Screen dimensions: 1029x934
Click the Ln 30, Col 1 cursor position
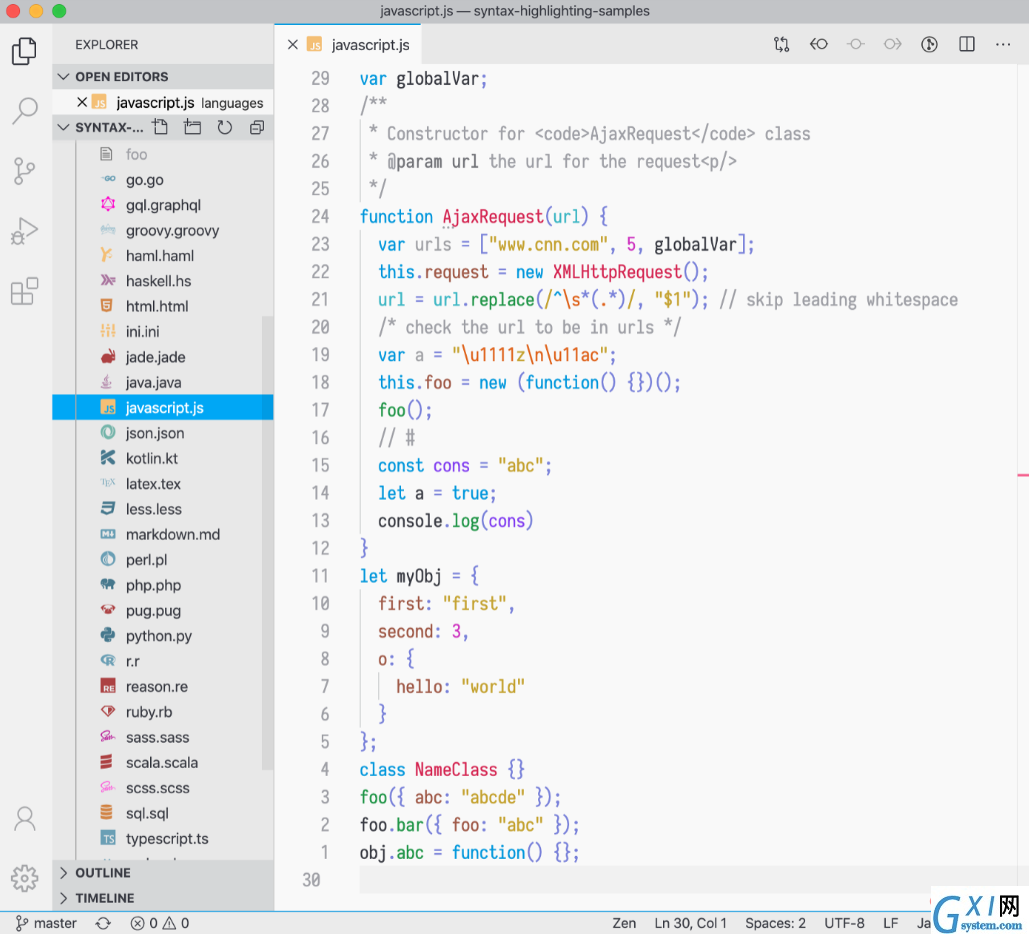tap(690, 923)
